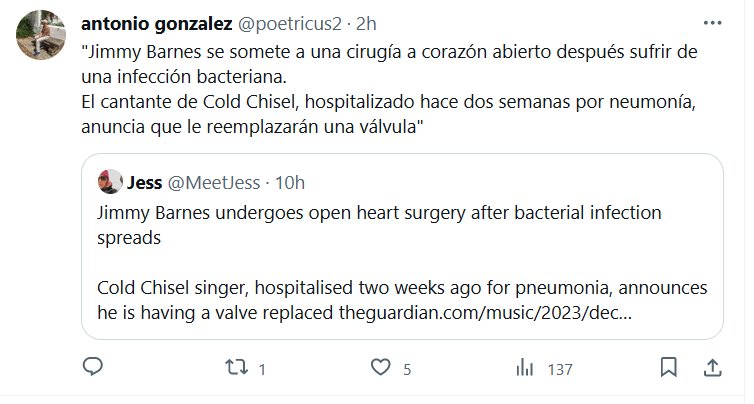
Task: Click the like count of 5
Action: tap(407, 369)
